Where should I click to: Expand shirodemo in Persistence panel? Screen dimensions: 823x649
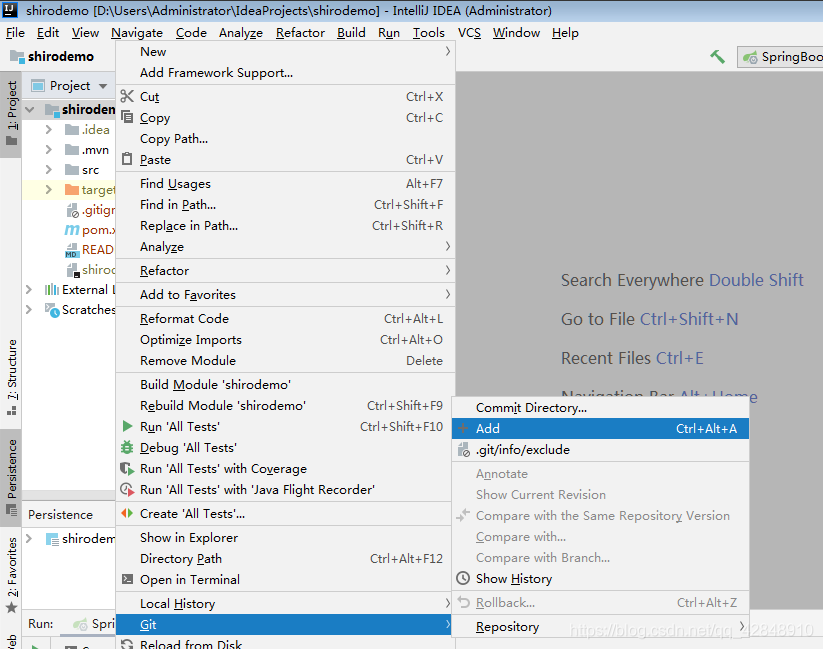pyautogui.click(x=29, y=538)
